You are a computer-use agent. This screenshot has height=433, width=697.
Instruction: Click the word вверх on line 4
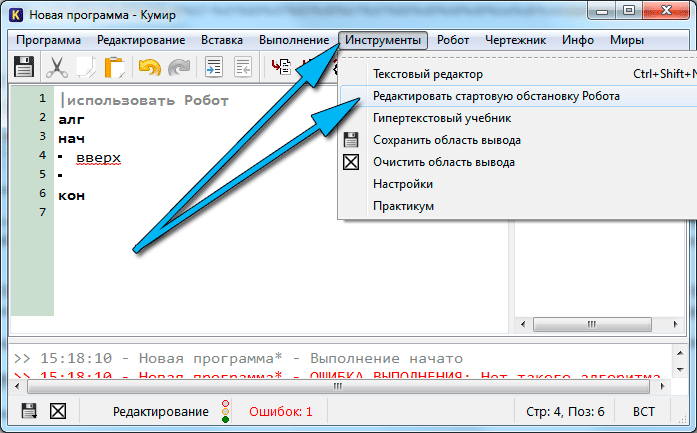[98, 157]
